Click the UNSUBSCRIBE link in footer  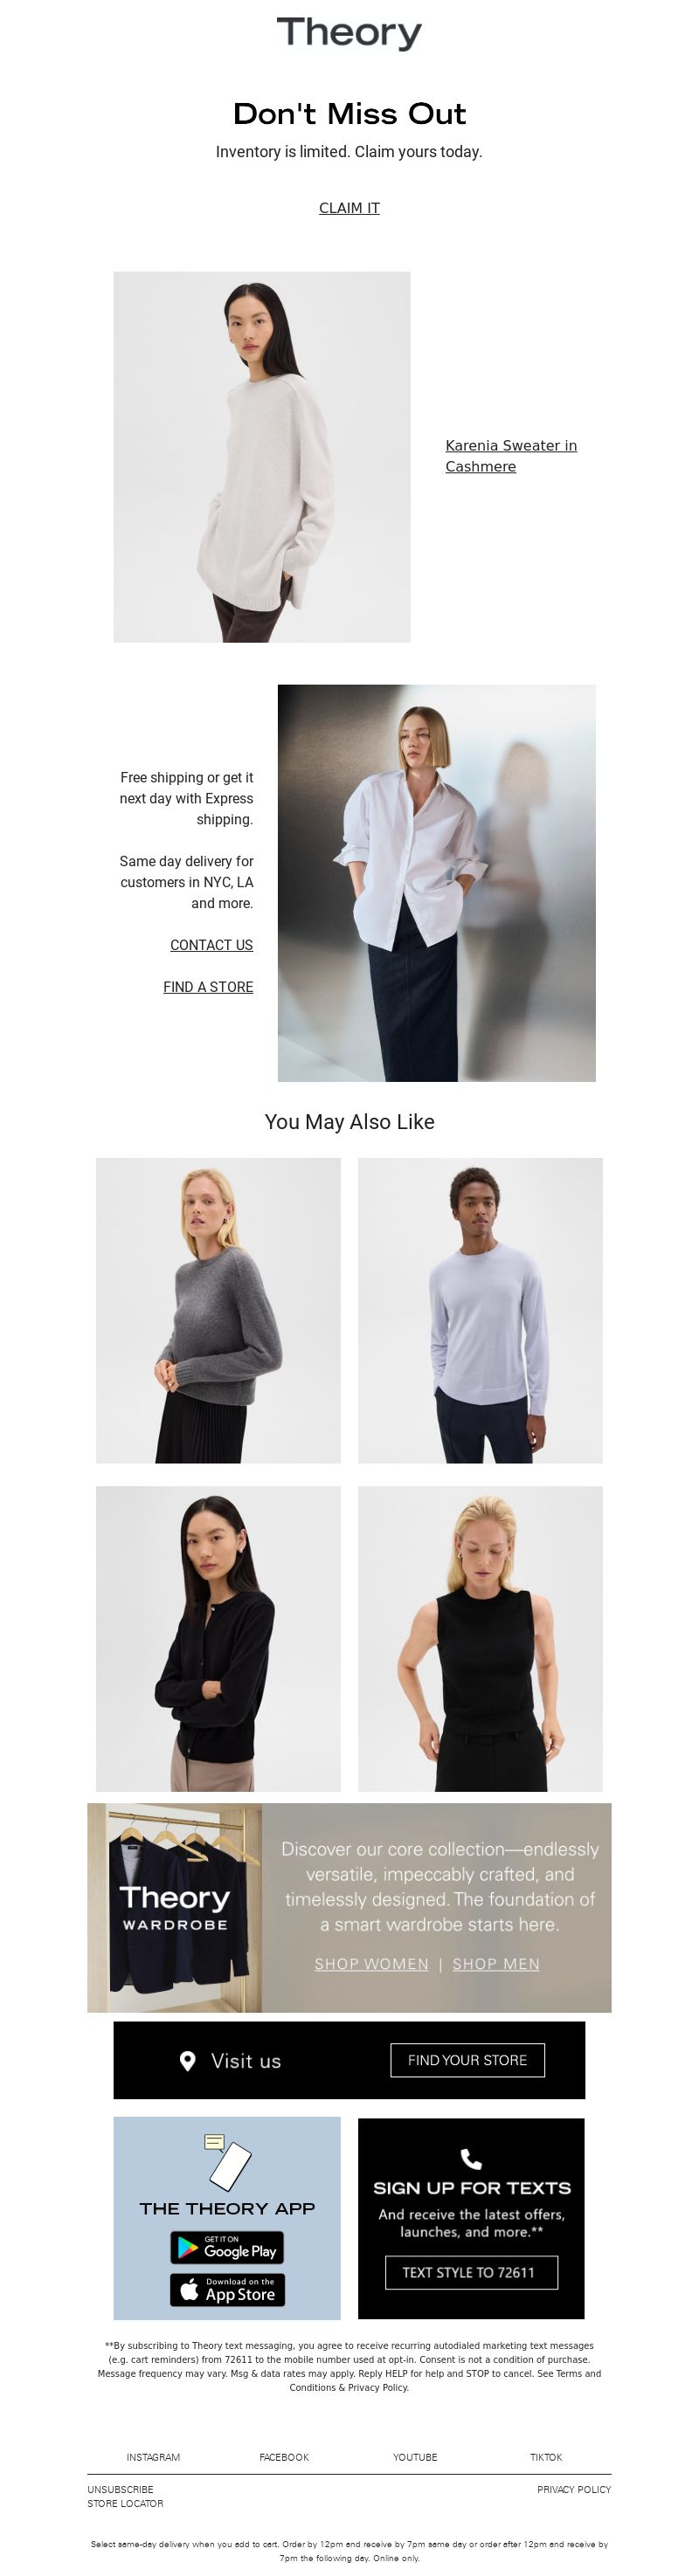point(120,2489)
